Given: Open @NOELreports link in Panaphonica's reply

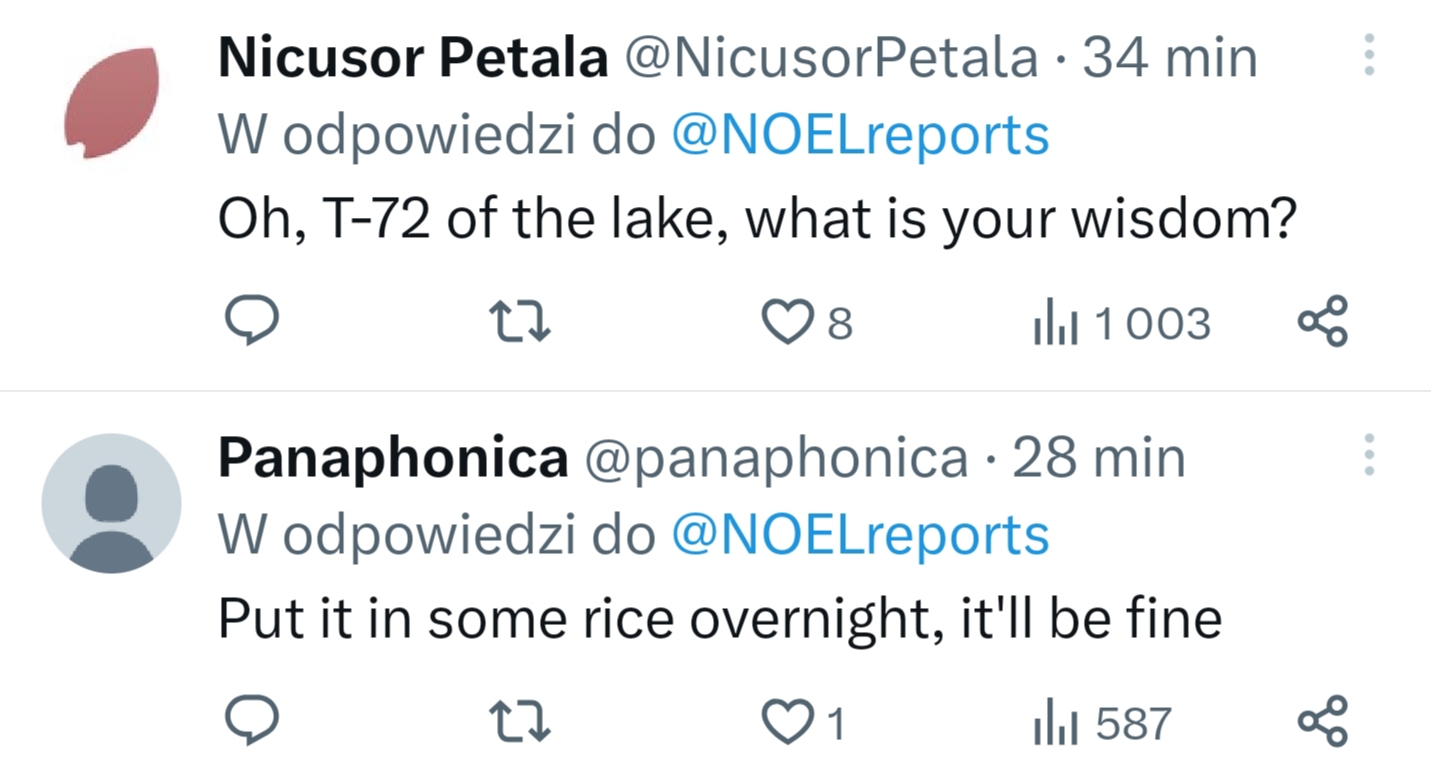Looking at the screenshot, I should (x=860, y=535).
